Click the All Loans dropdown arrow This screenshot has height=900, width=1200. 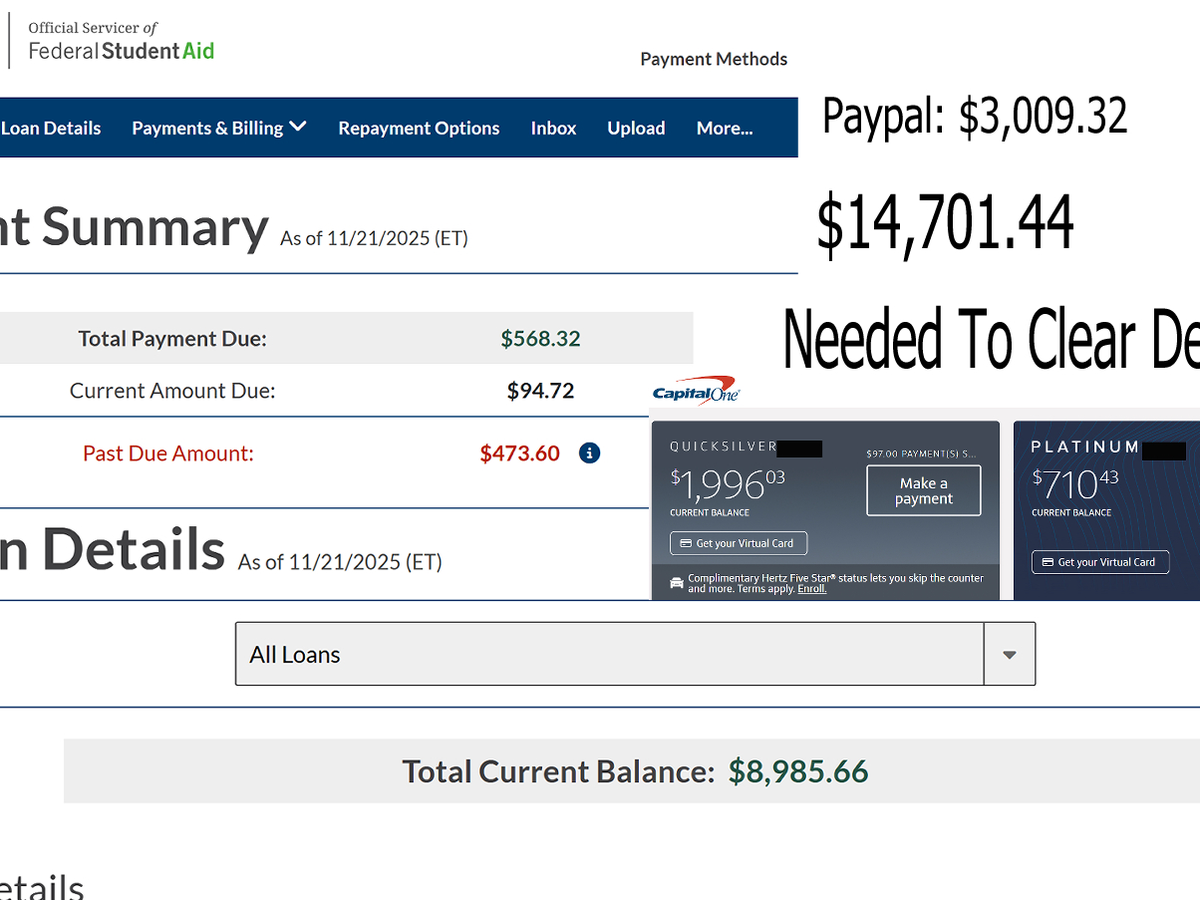click(x=1009, y=654)
